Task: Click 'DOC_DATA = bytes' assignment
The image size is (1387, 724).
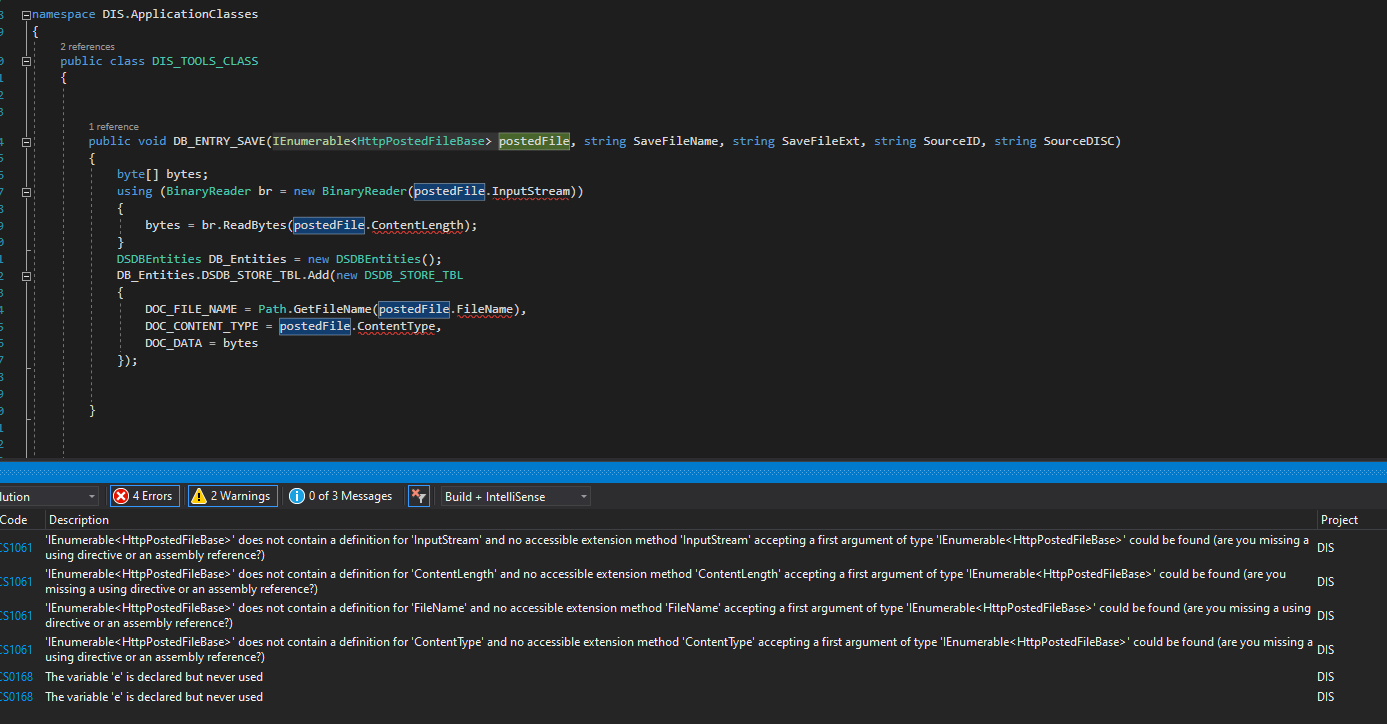Action: pos(201,343)
